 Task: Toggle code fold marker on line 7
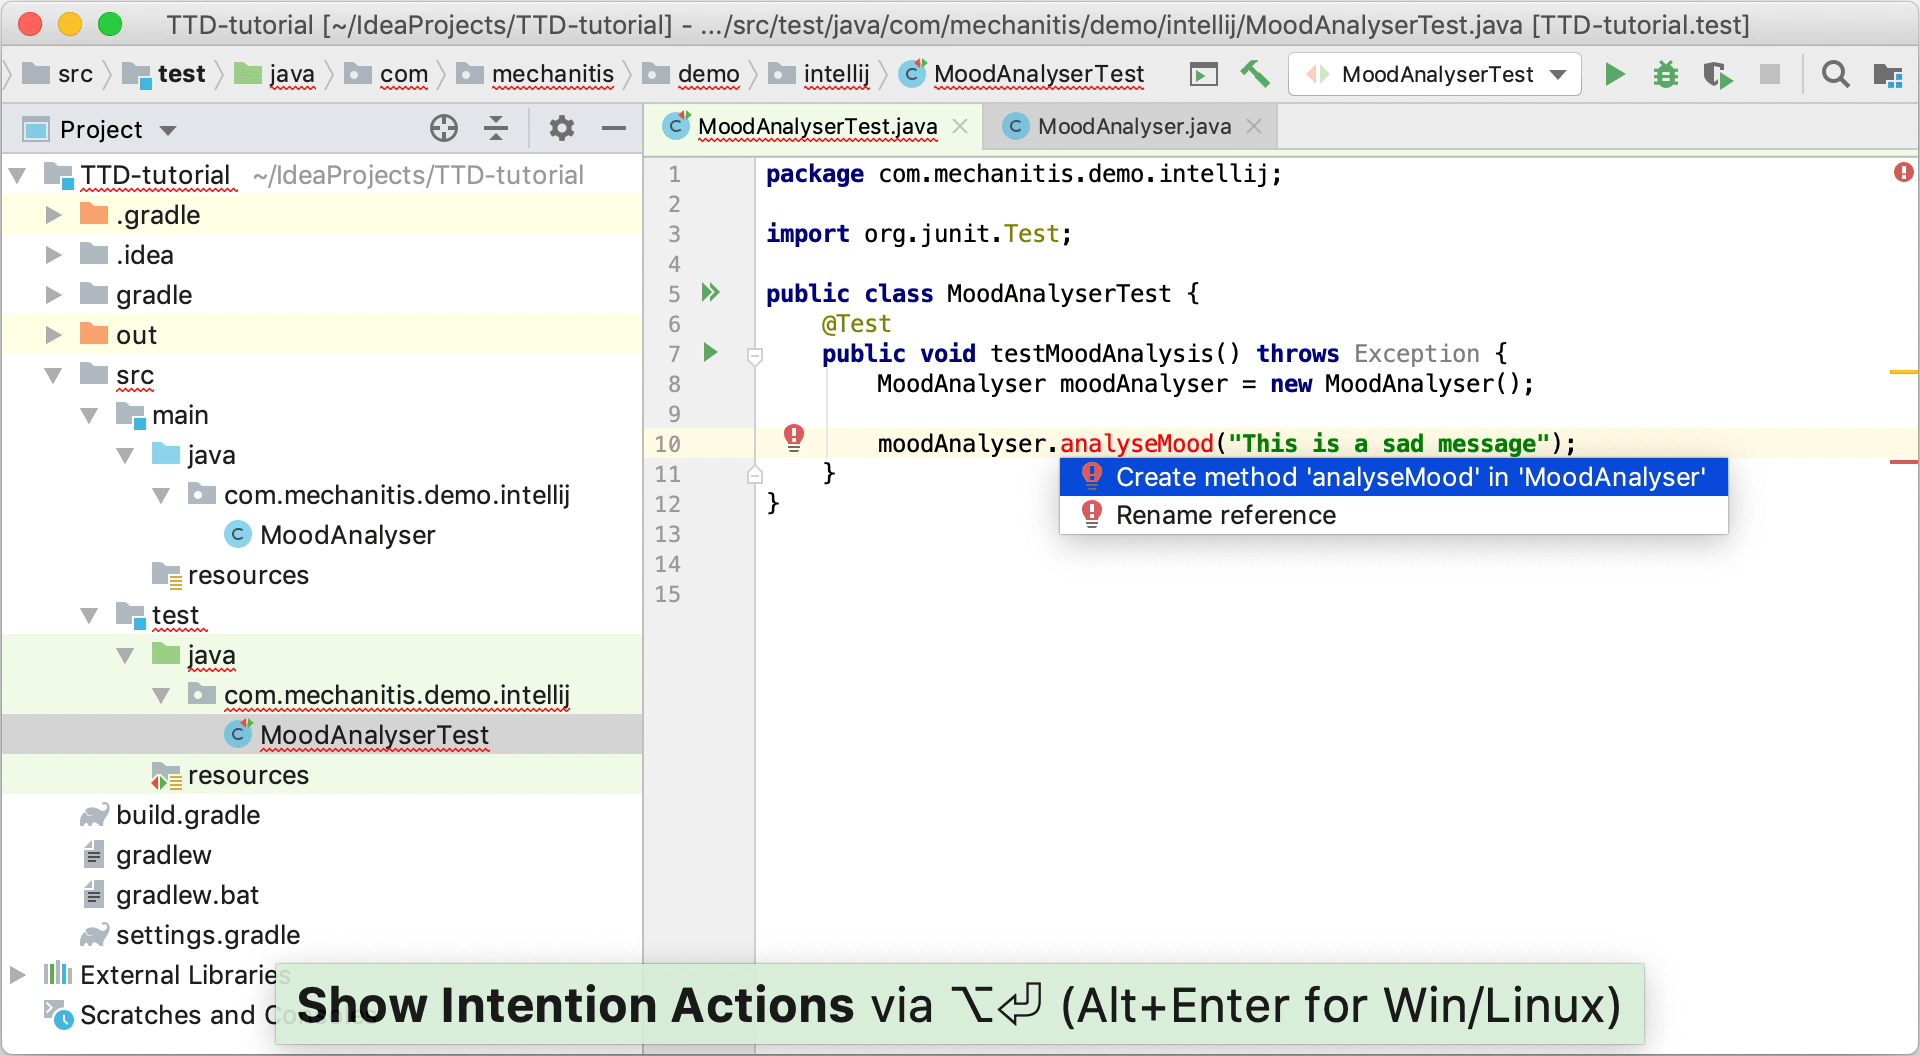point(755,355)
